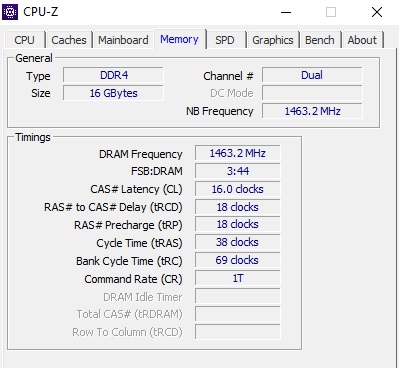
Task: Click the 'Type' label in General group
Action: [x=38, y=76]
